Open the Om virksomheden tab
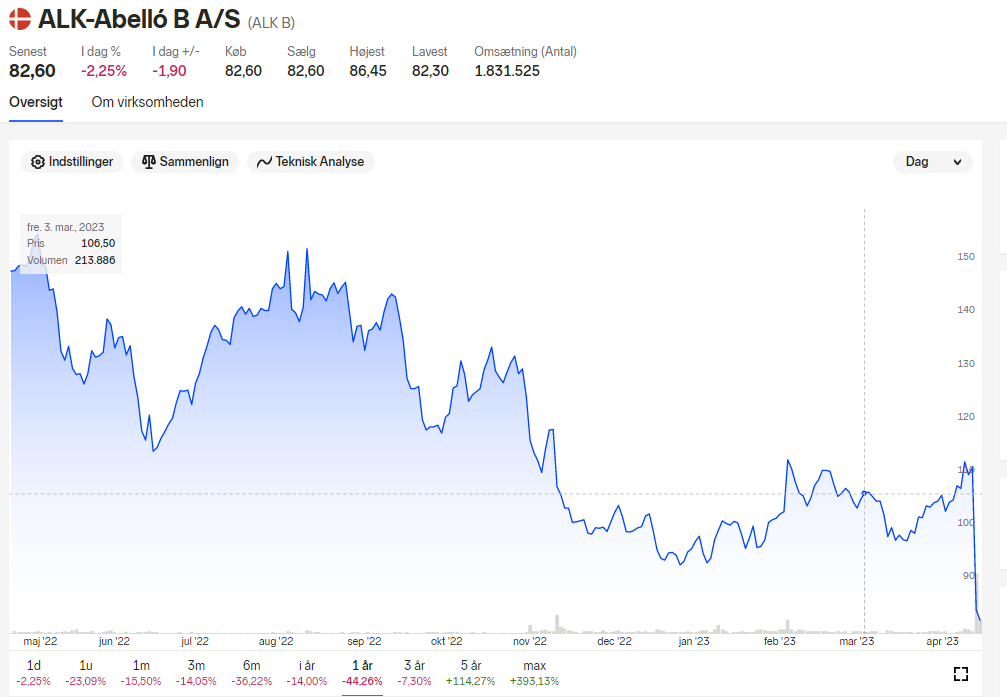Viewport: 1007px width, 697px height. pos(147,102)
